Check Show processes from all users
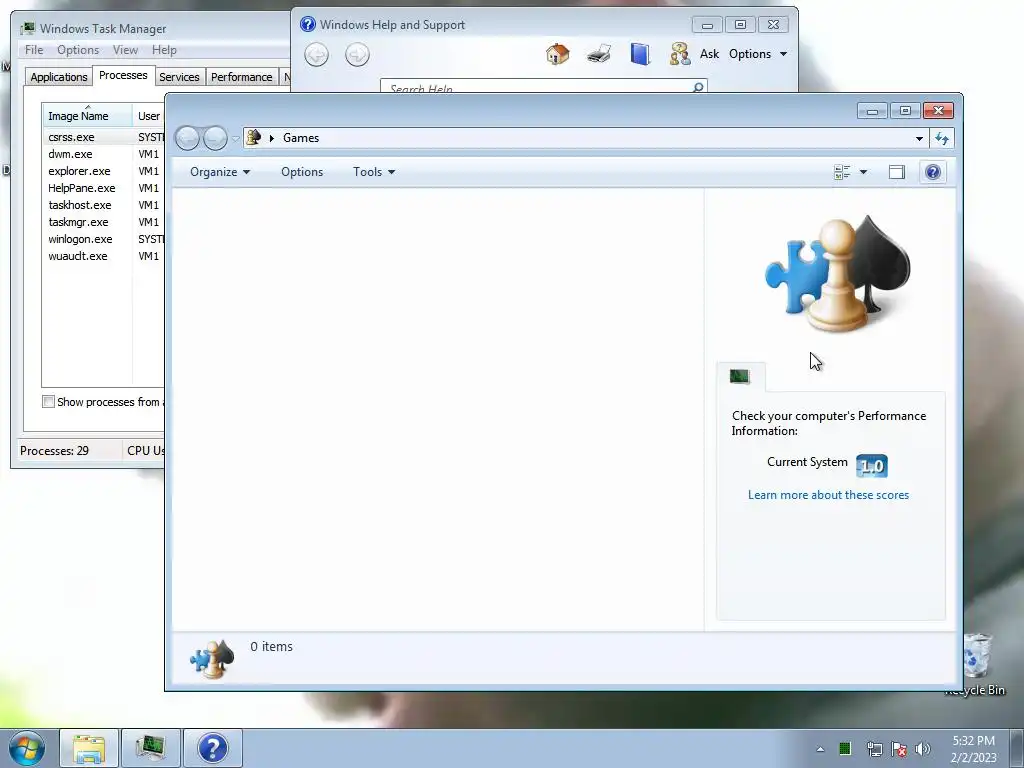This screenshot has height=768, width=1024. (48, 402)
